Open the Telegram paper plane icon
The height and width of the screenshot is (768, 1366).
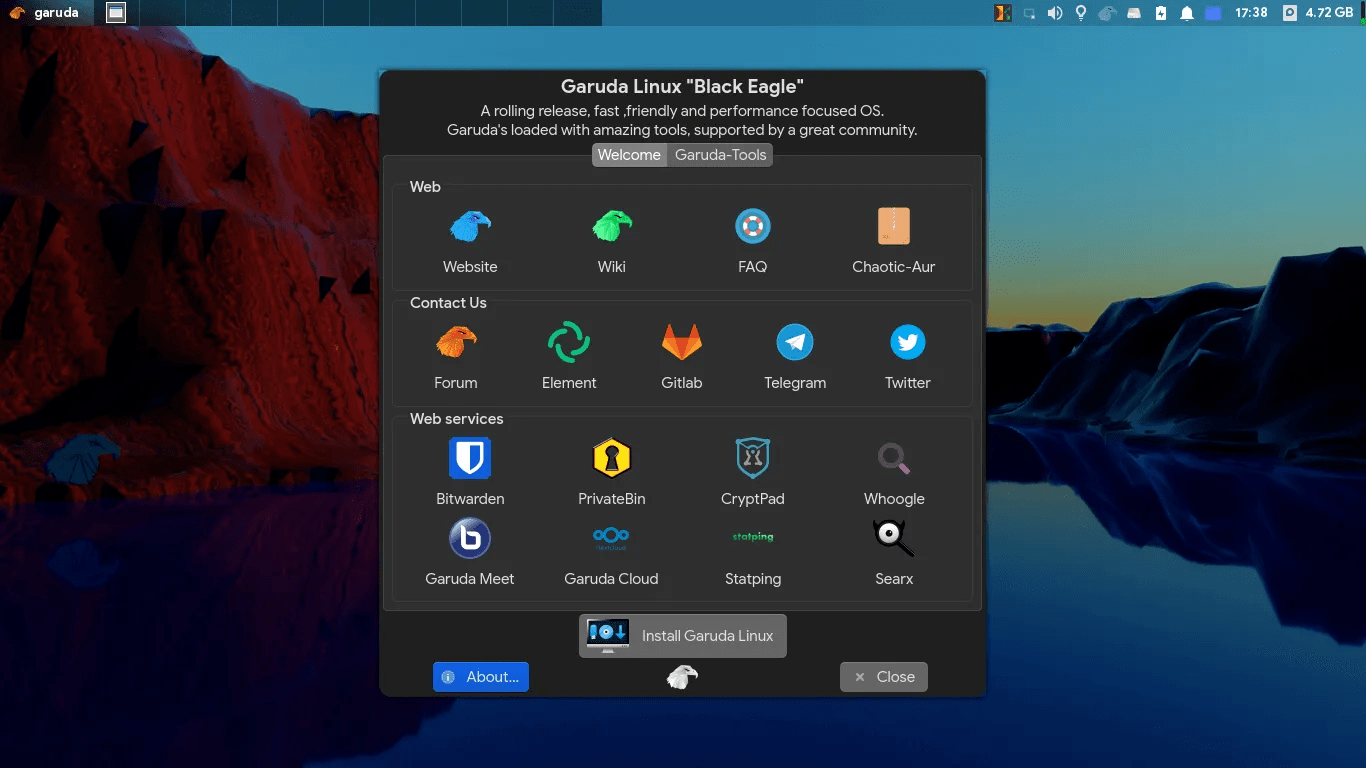pyautogui.click(x=795, y=342)
